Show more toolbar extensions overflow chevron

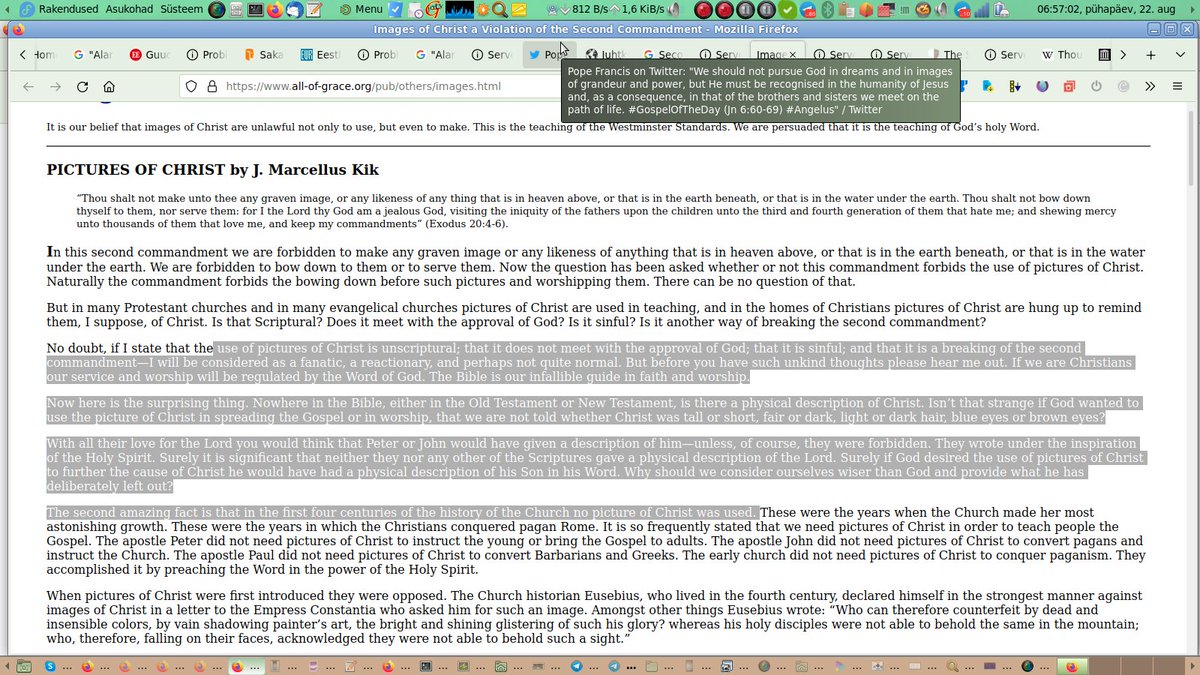click(x=1150, y=86)
